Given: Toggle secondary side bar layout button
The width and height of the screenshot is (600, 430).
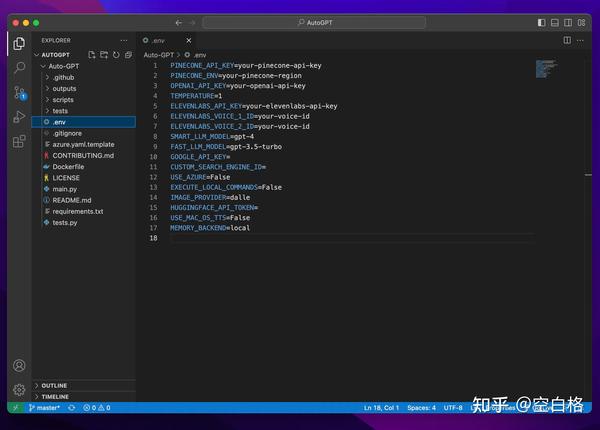Looking at the screenshot, I should coord(568,23).
